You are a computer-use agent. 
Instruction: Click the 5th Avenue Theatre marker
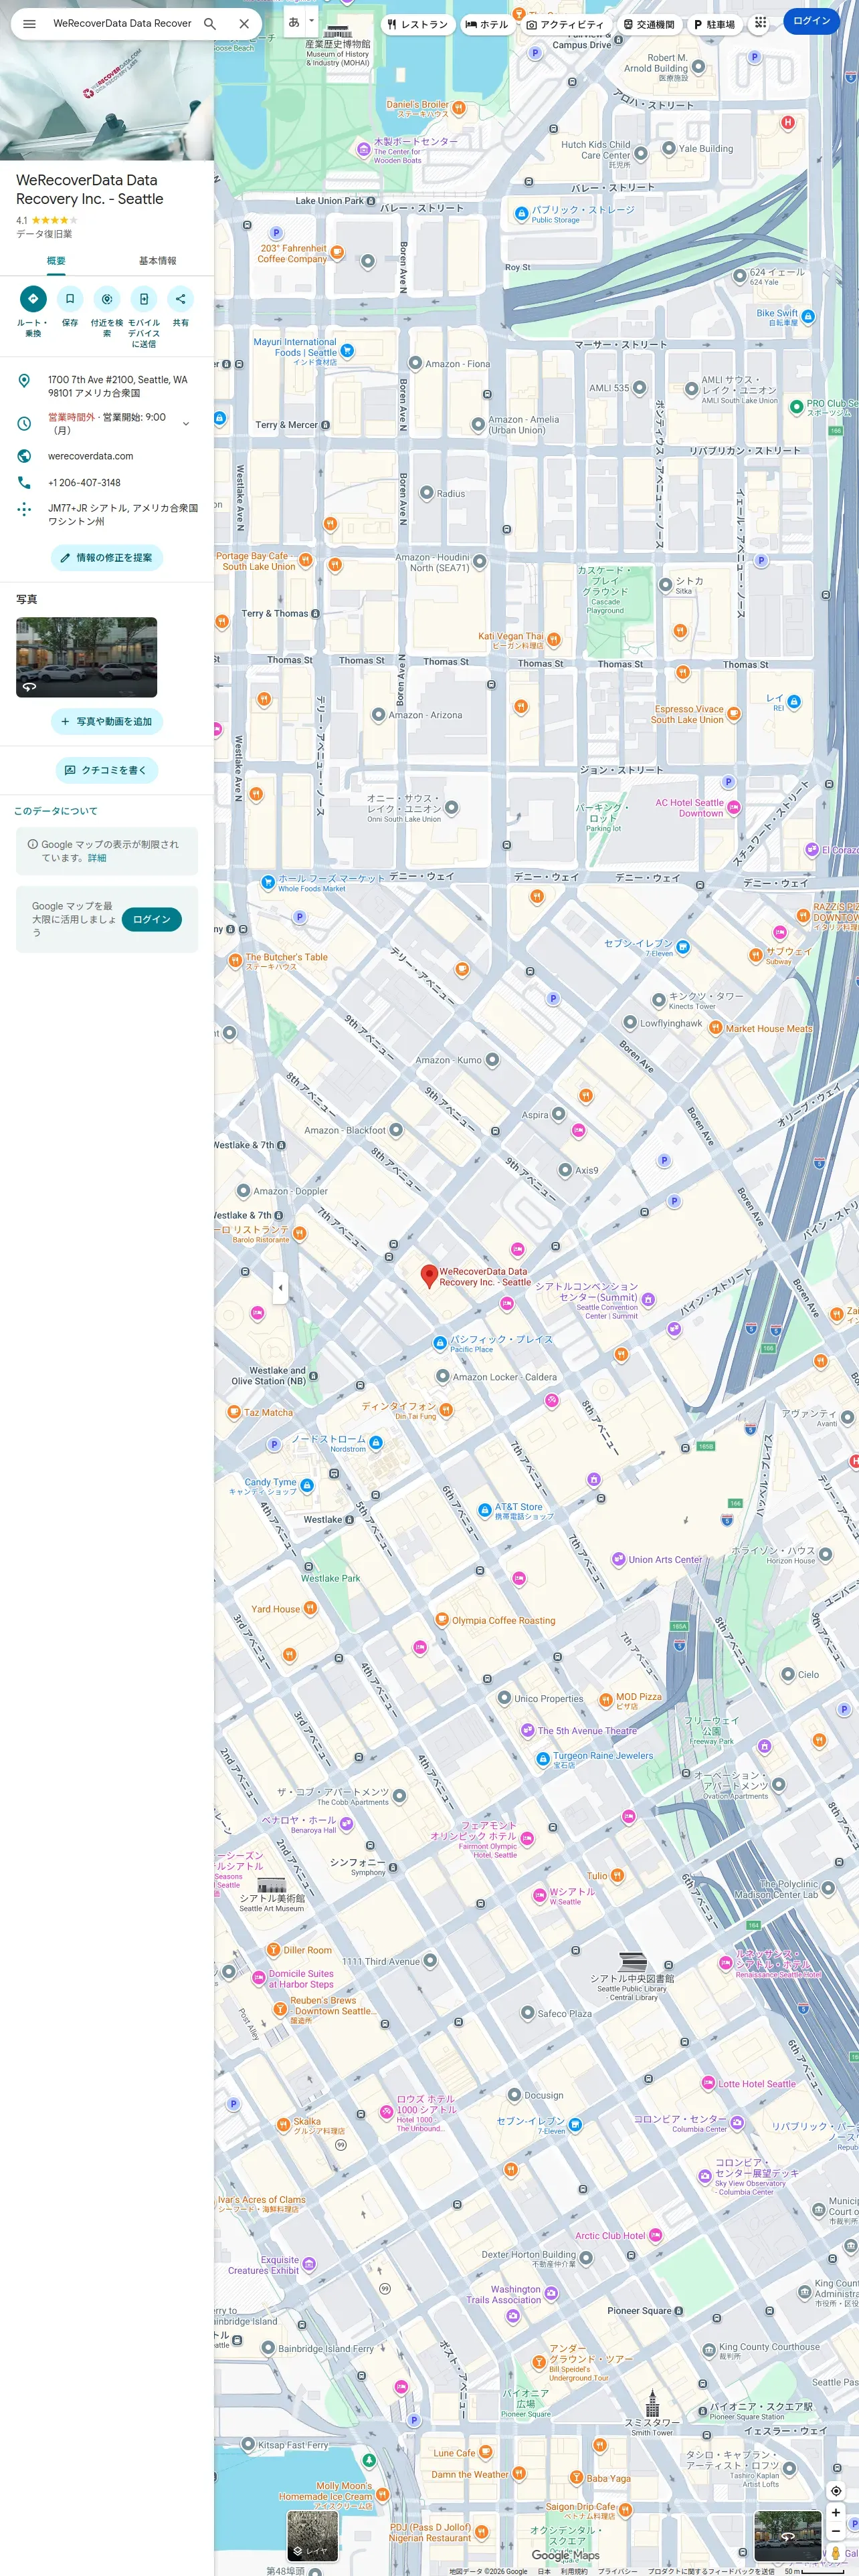527,1730
